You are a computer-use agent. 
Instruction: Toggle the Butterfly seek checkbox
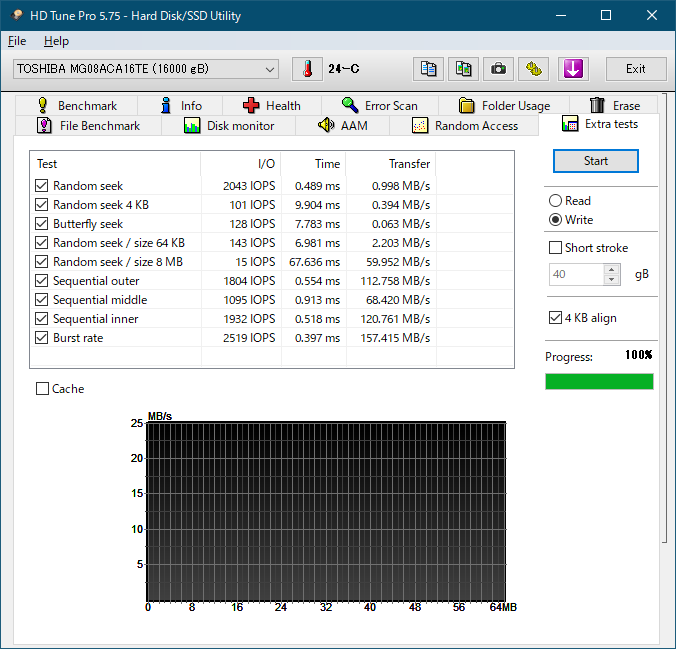41,224
